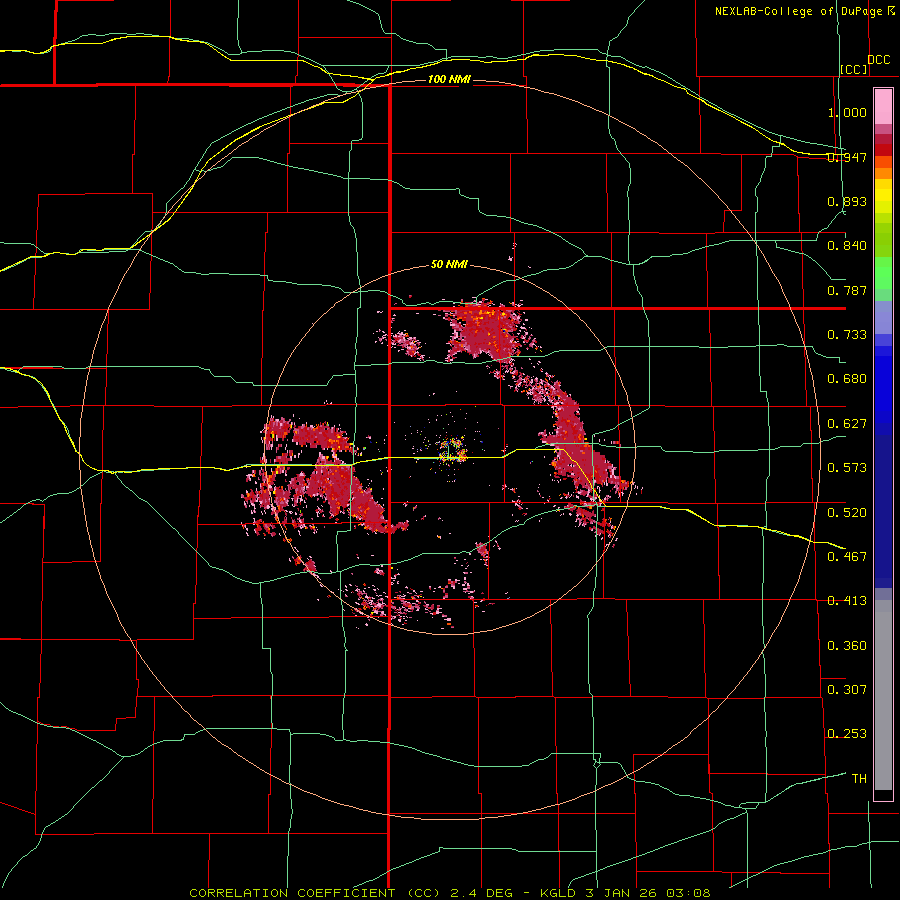Click the 0.627 legend value
This screenshot has height=900, width=900.
(x=847, y=424)
